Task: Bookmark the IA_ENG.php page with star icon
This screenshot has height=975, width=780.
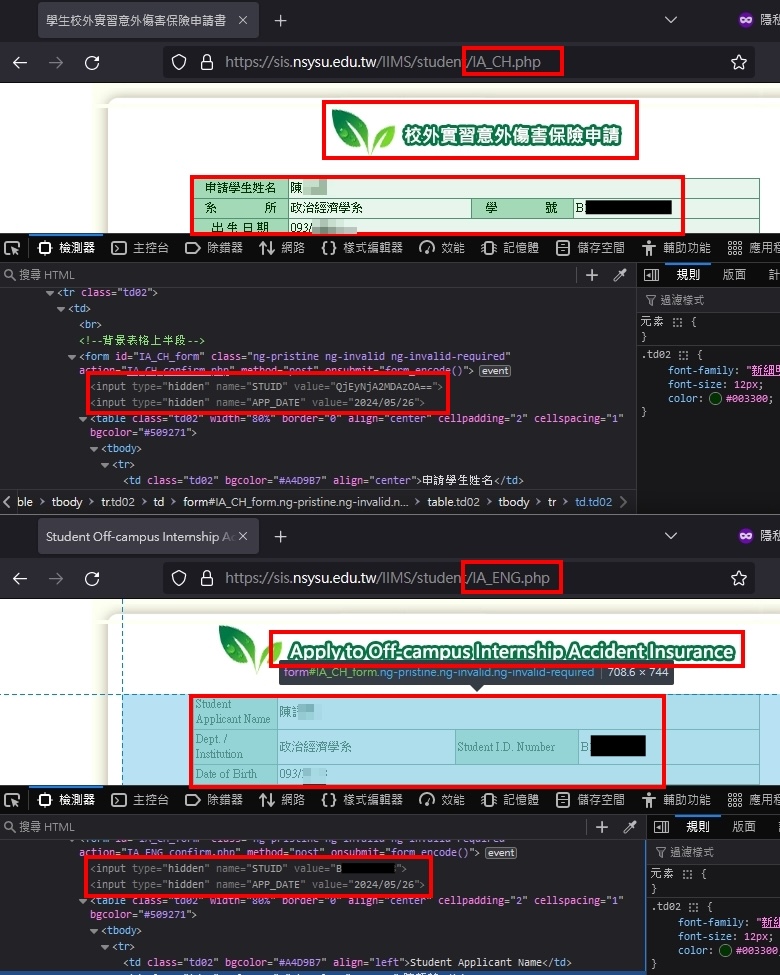Action: tap(738, 578)
